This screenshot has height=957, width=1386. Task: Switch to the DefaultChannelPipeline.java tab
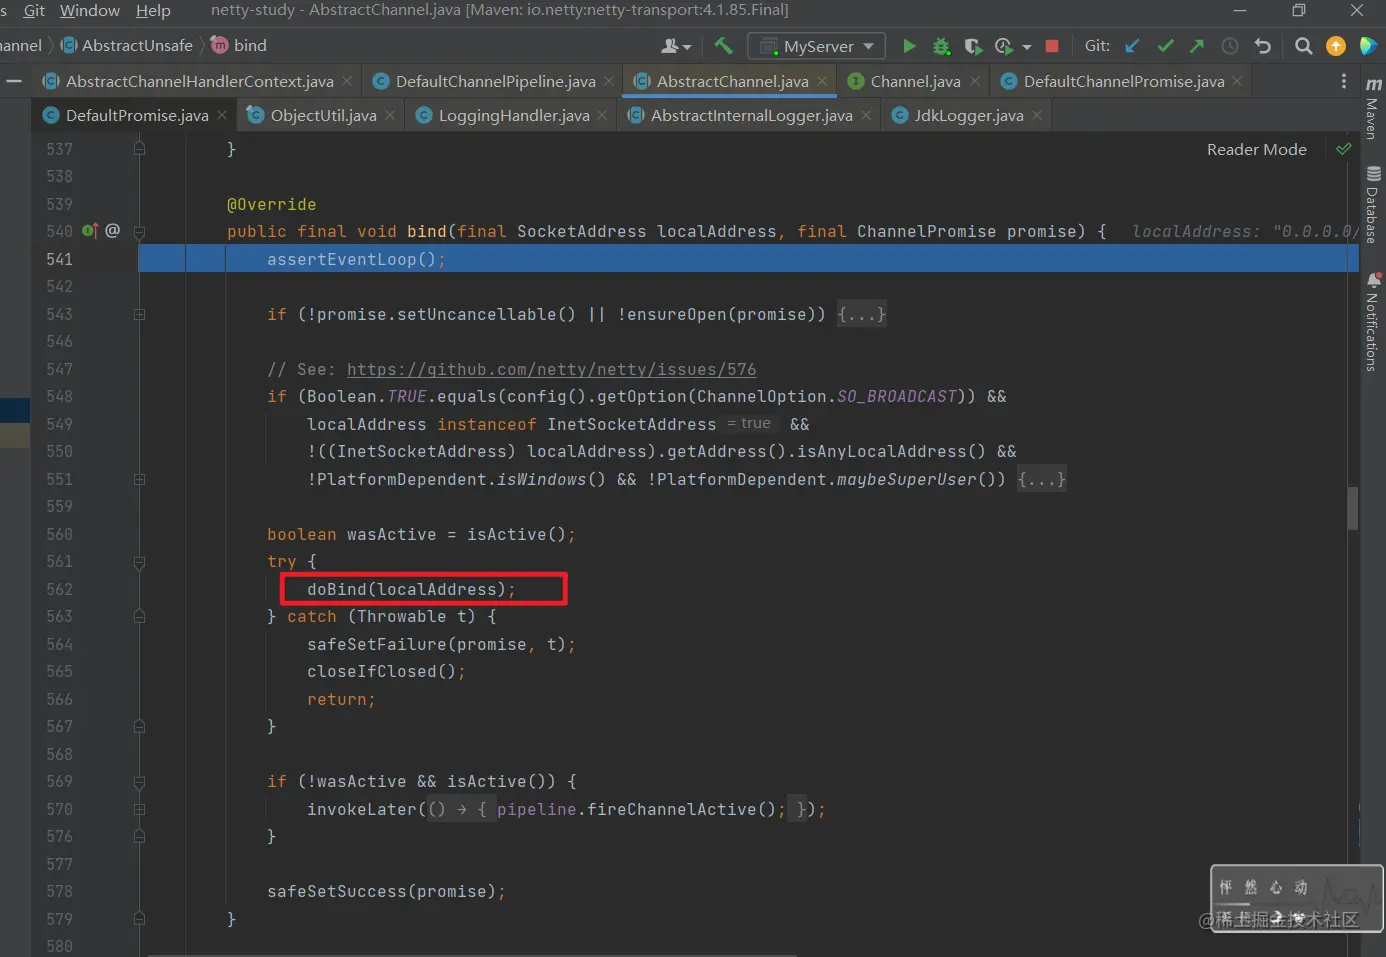495,81
